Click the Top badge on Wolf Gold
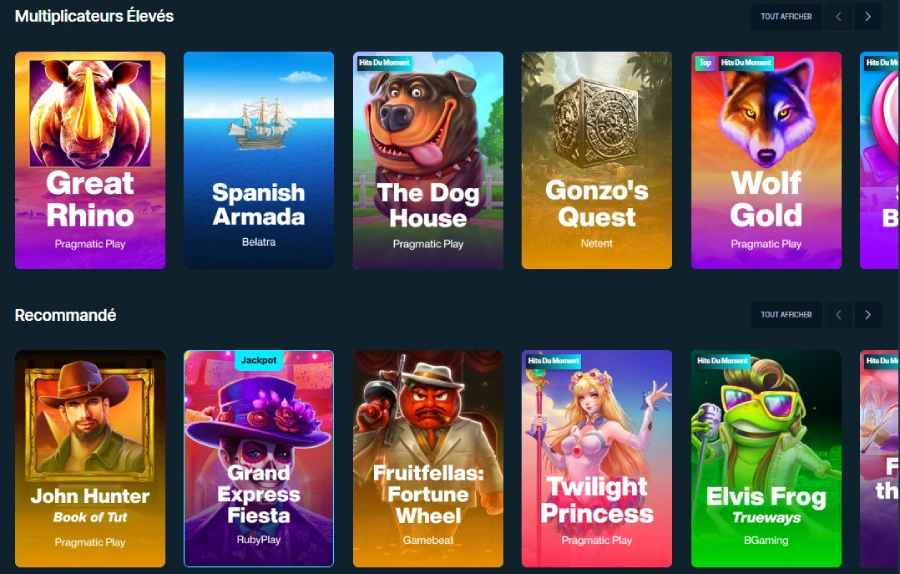Screen dimensions: 900x574 (705, 63)
